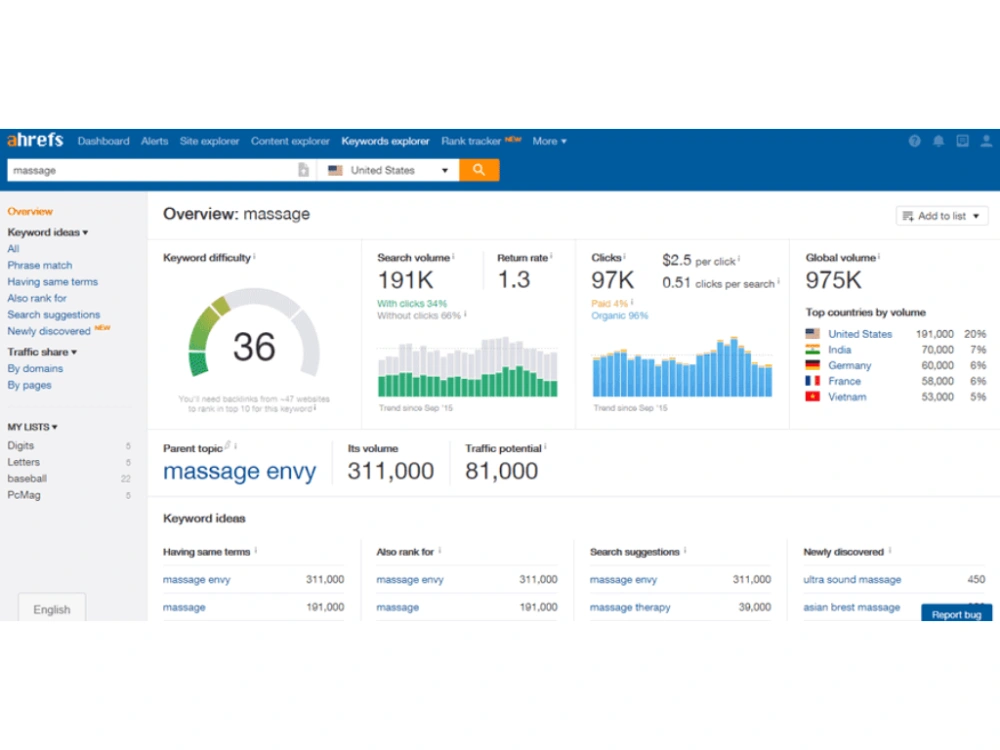
Task: Open sidebar Having same terms link
Action: pos(52,282)
